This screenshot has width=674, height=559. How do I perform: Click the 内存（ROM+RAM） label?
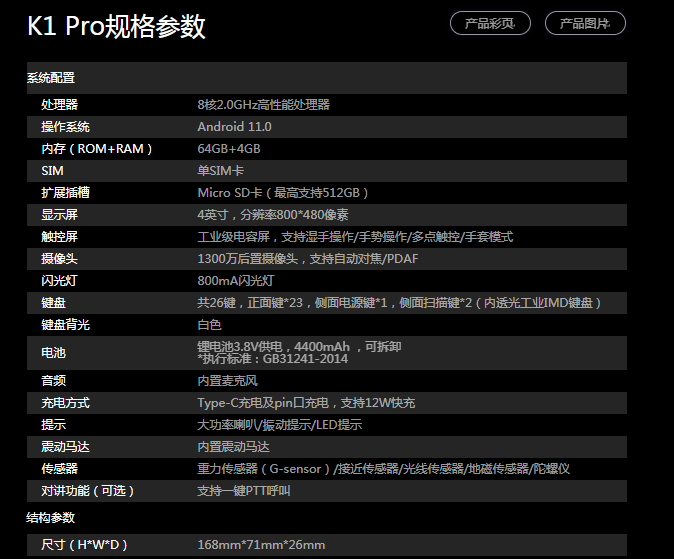pyautogui.click(x=97, y=149)
